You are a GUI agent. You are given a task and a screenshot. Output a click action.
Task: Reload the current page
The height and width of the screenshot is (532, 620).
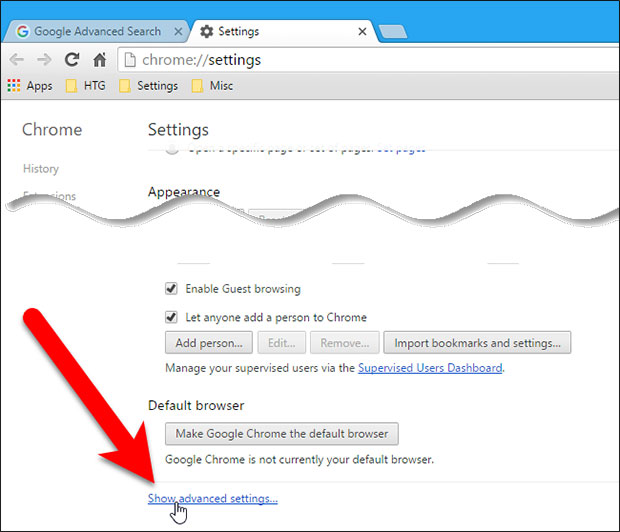[x=72, y=60]
